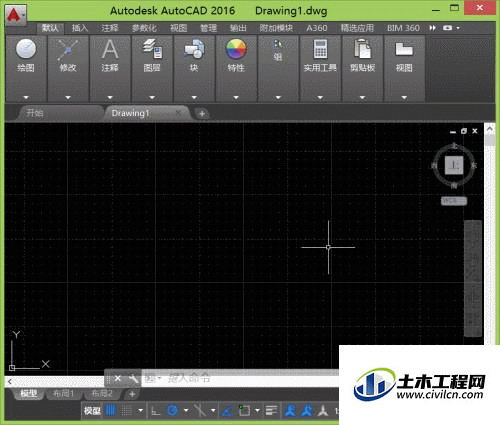
Task: Toggle isometric drafting in the status bar
Action: 200,410
